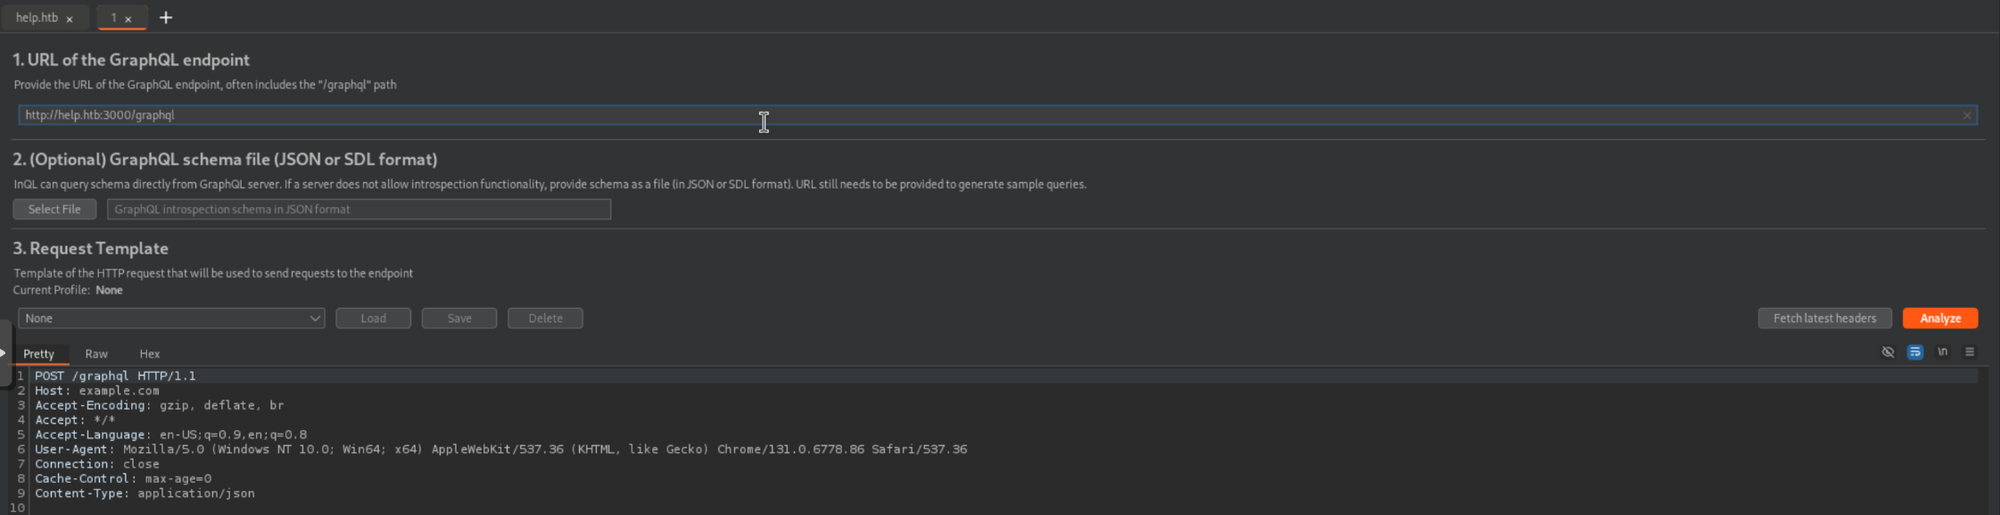2000x515 pixels.
Task: Open the editor hamburger options menu
Action: point(1970,352)
